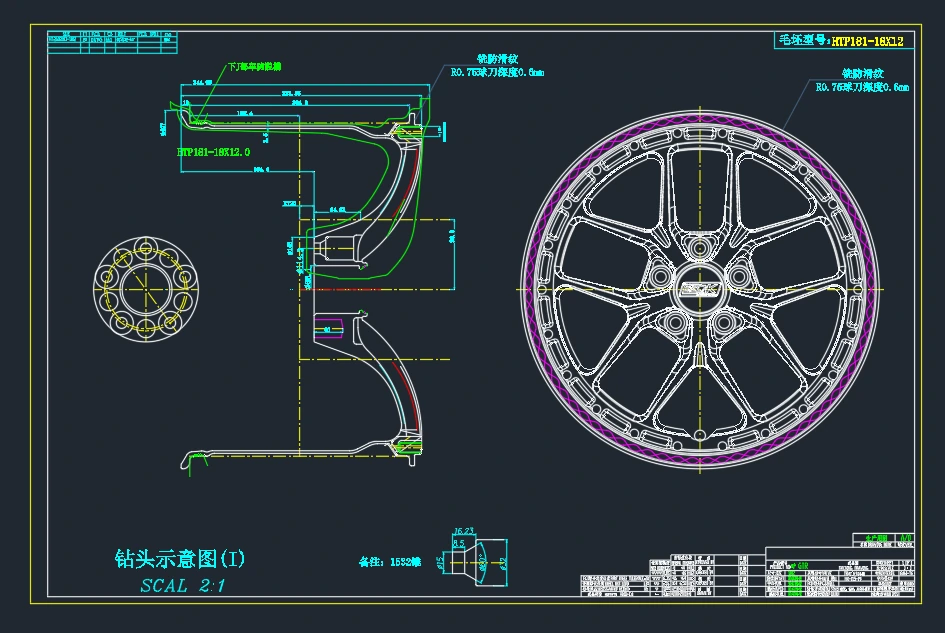Click the center cap logo of the wheel
This screenshot has width=945, height=633.
(700, 289)
